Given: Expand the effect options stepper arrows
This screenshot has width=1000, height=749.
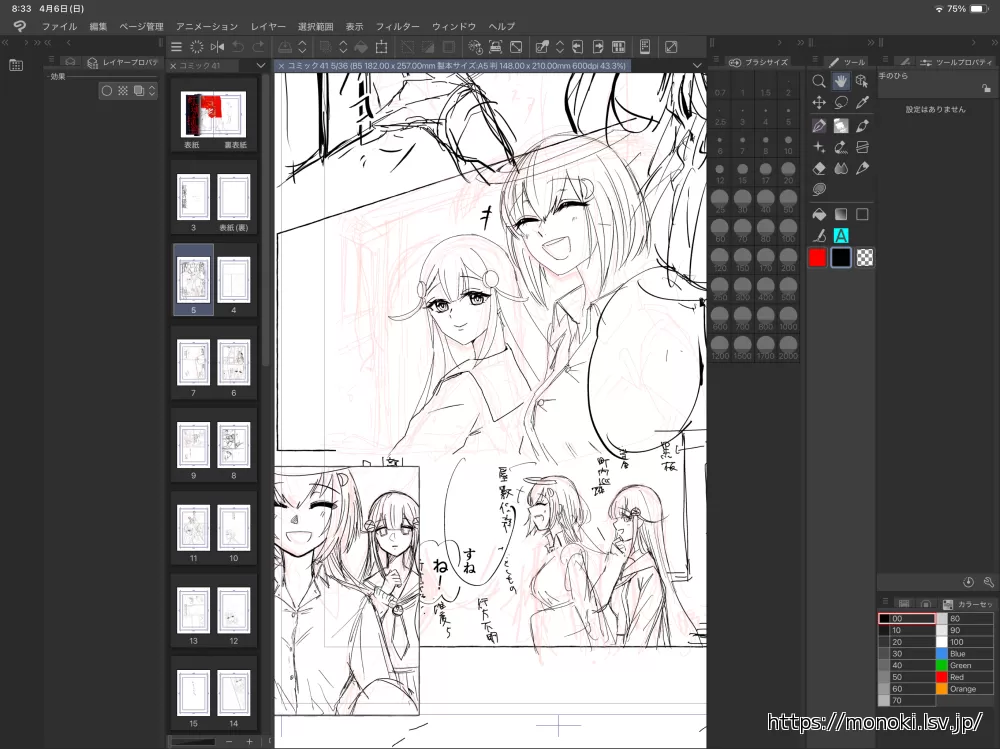Looking at the screenshot, I should 152,91.
